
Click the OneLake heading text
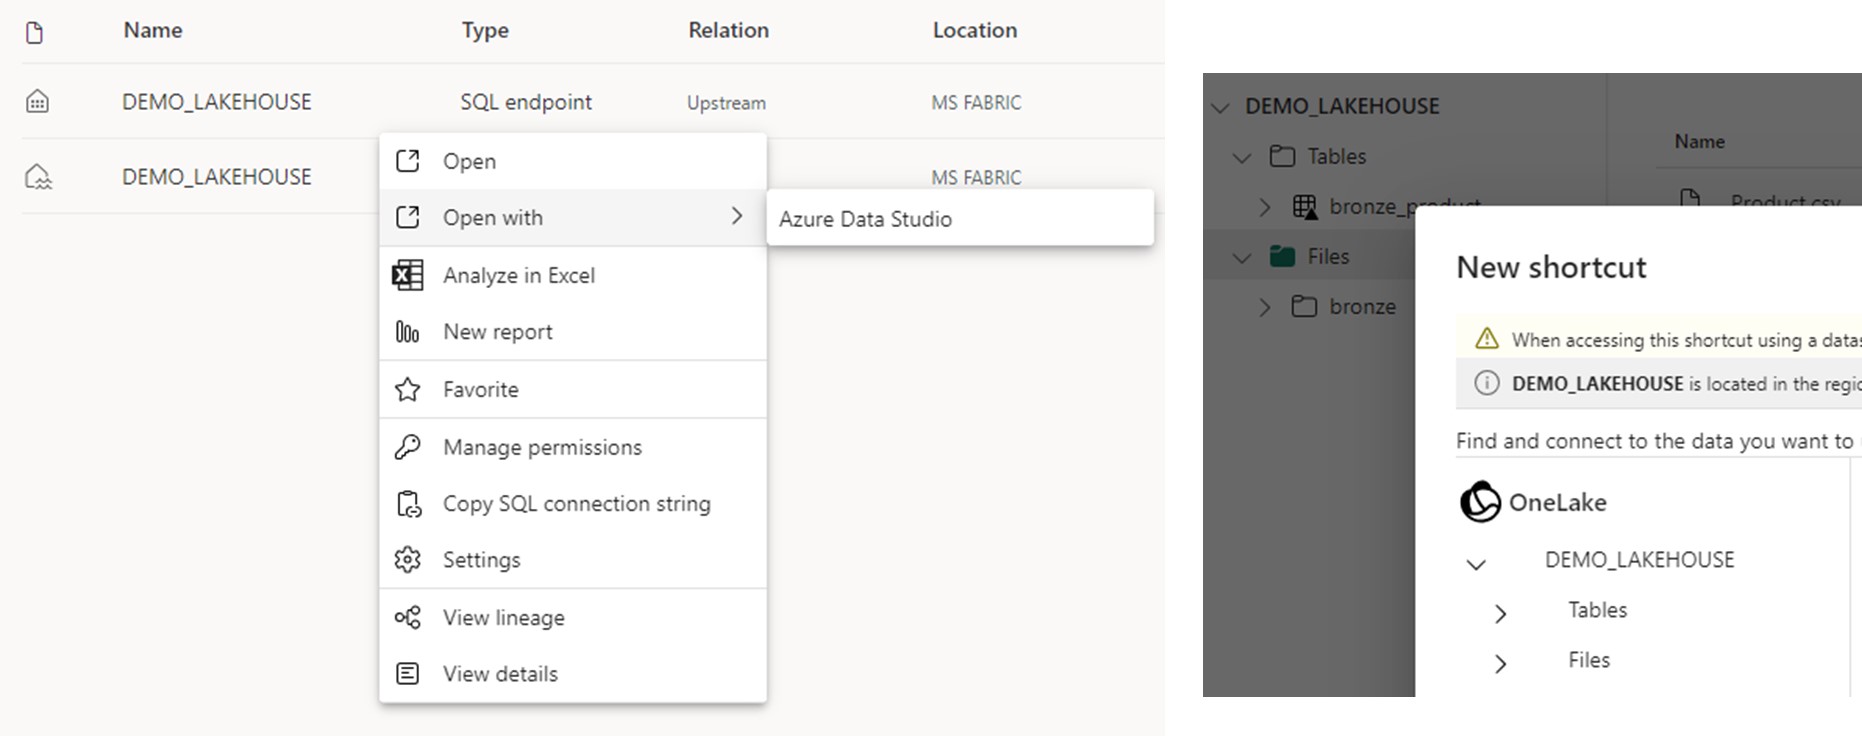coord(1557,502)
